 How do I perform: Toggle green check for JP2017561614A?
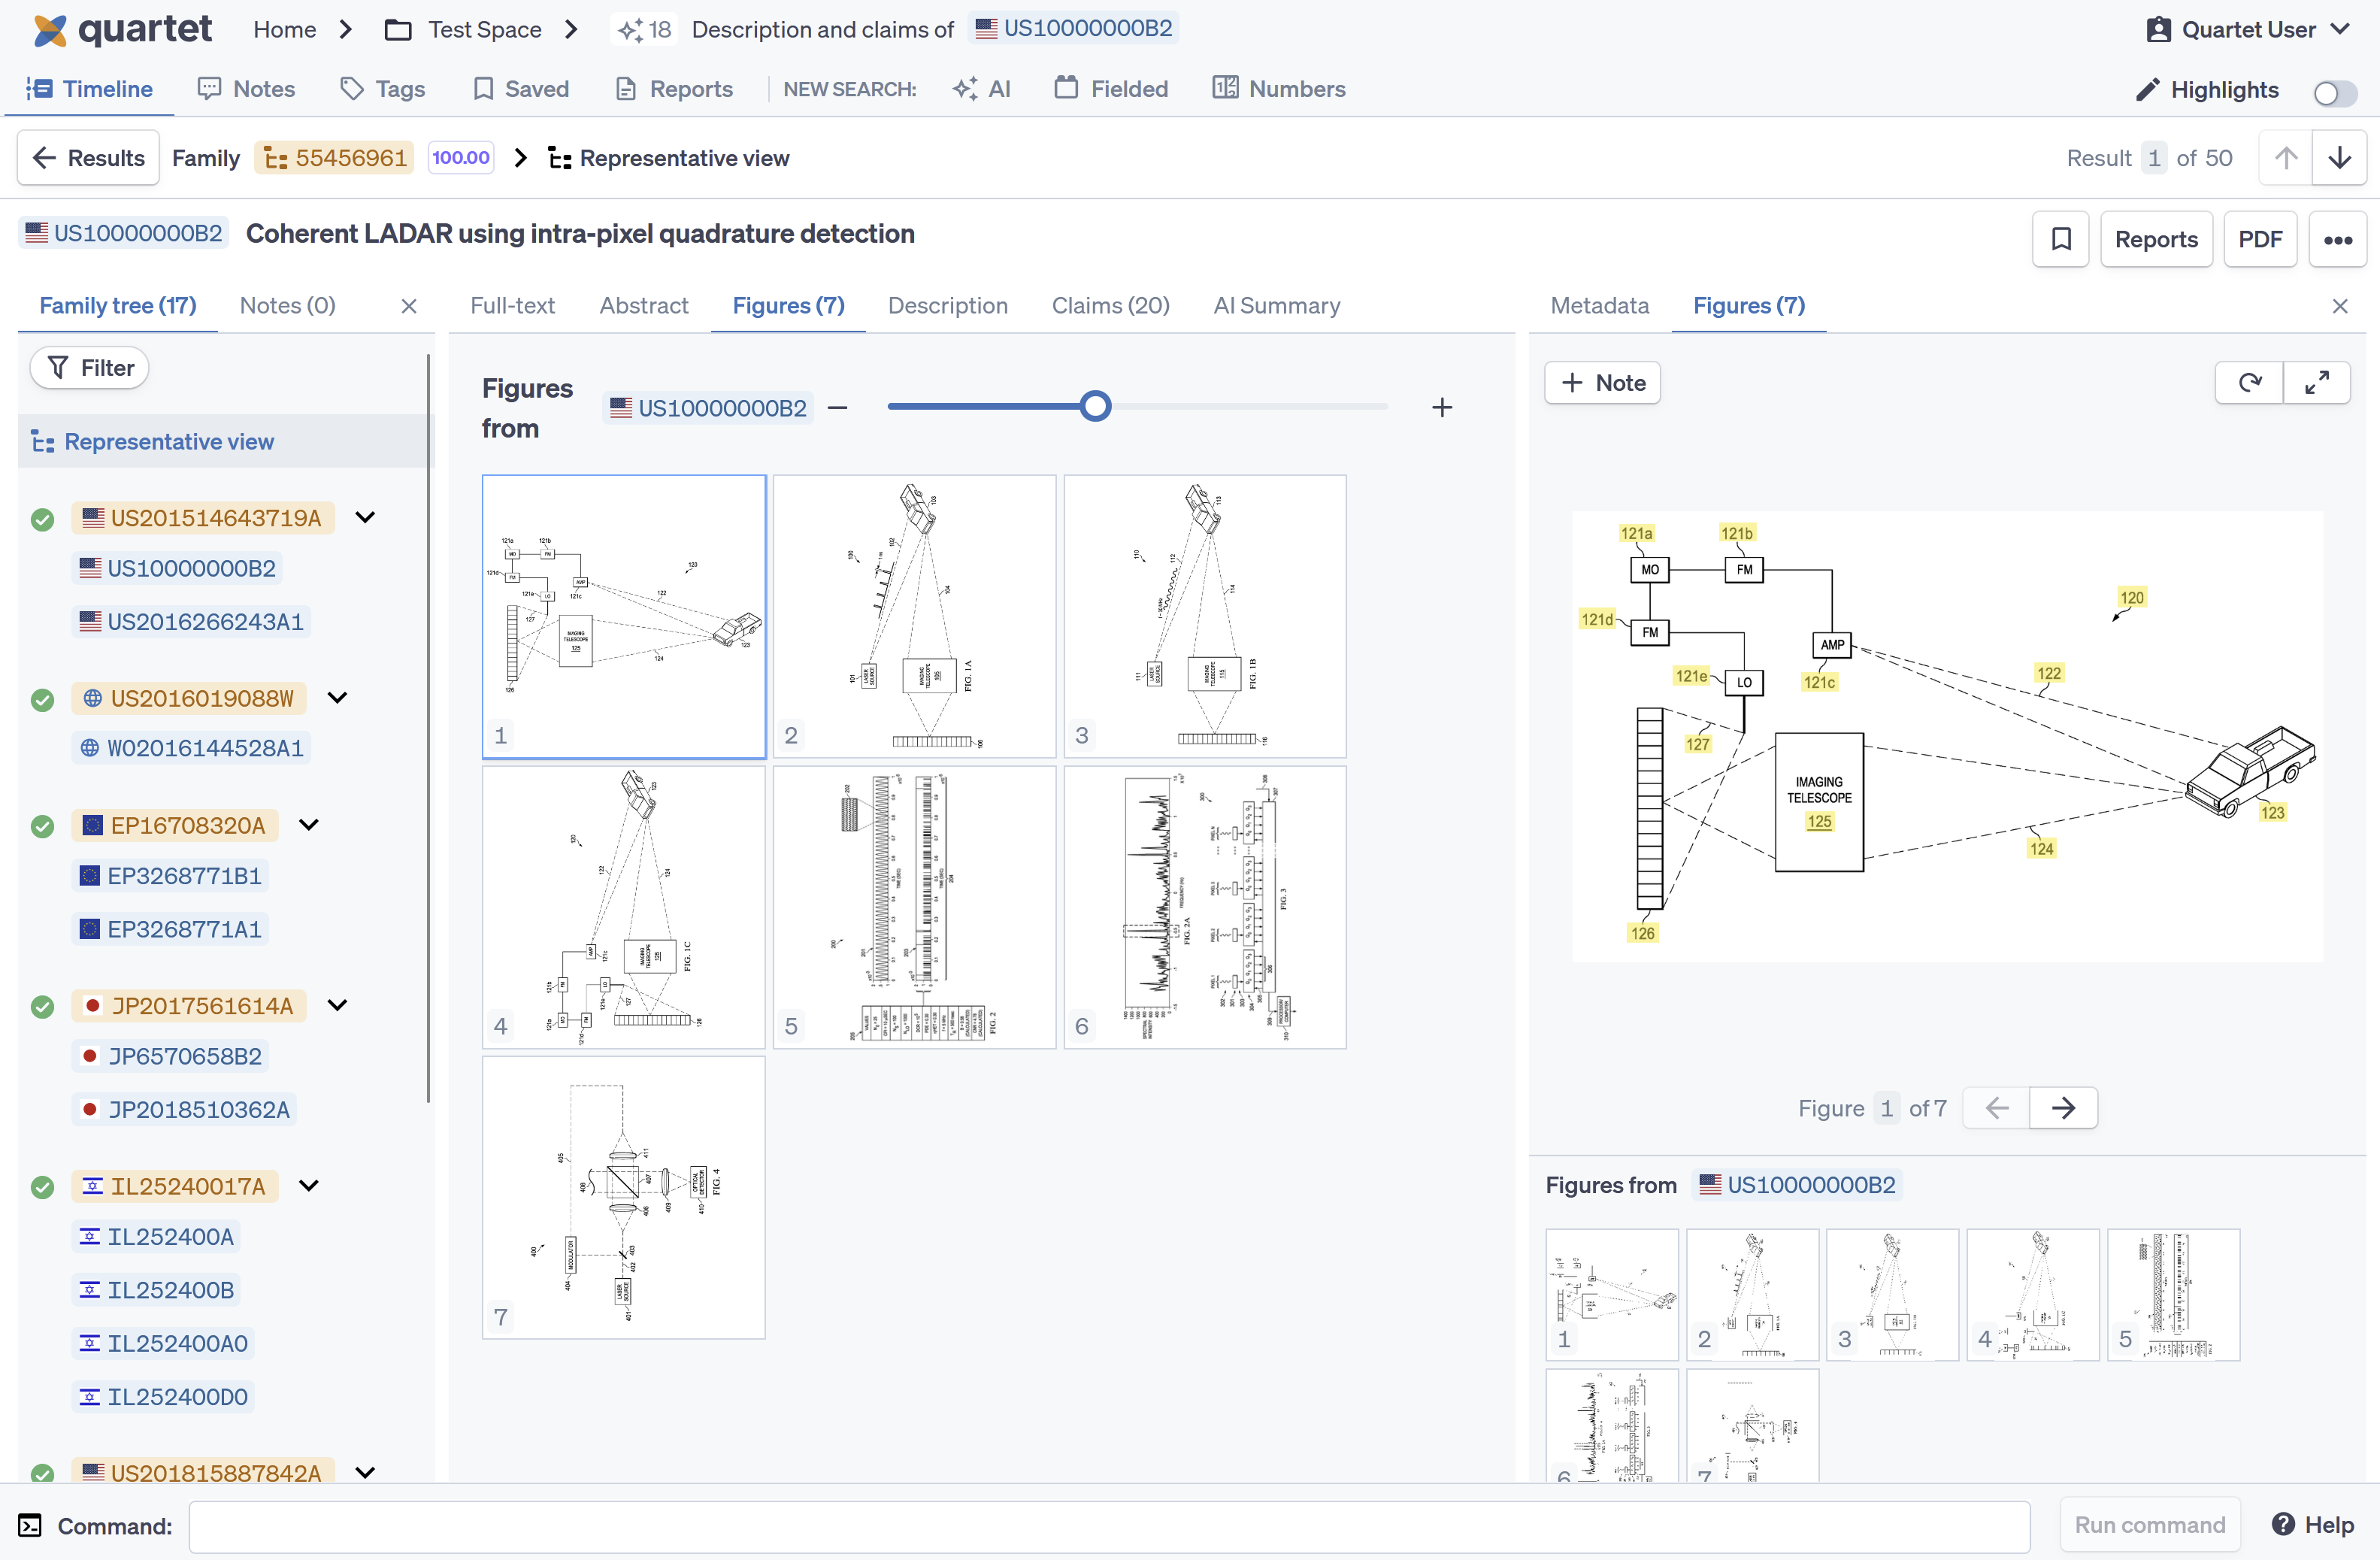[x=42, y=1006]
